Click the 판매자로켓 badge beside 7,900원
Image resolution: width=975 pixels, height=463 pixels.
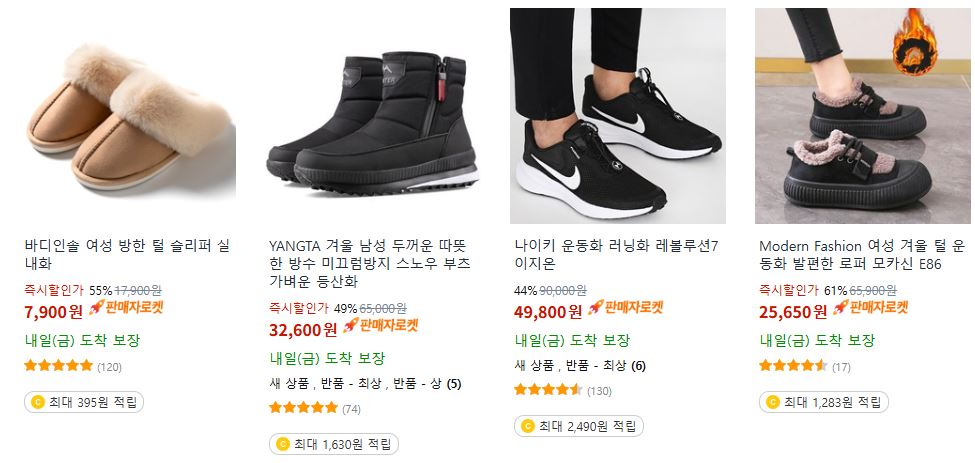[x=126, y=308]
